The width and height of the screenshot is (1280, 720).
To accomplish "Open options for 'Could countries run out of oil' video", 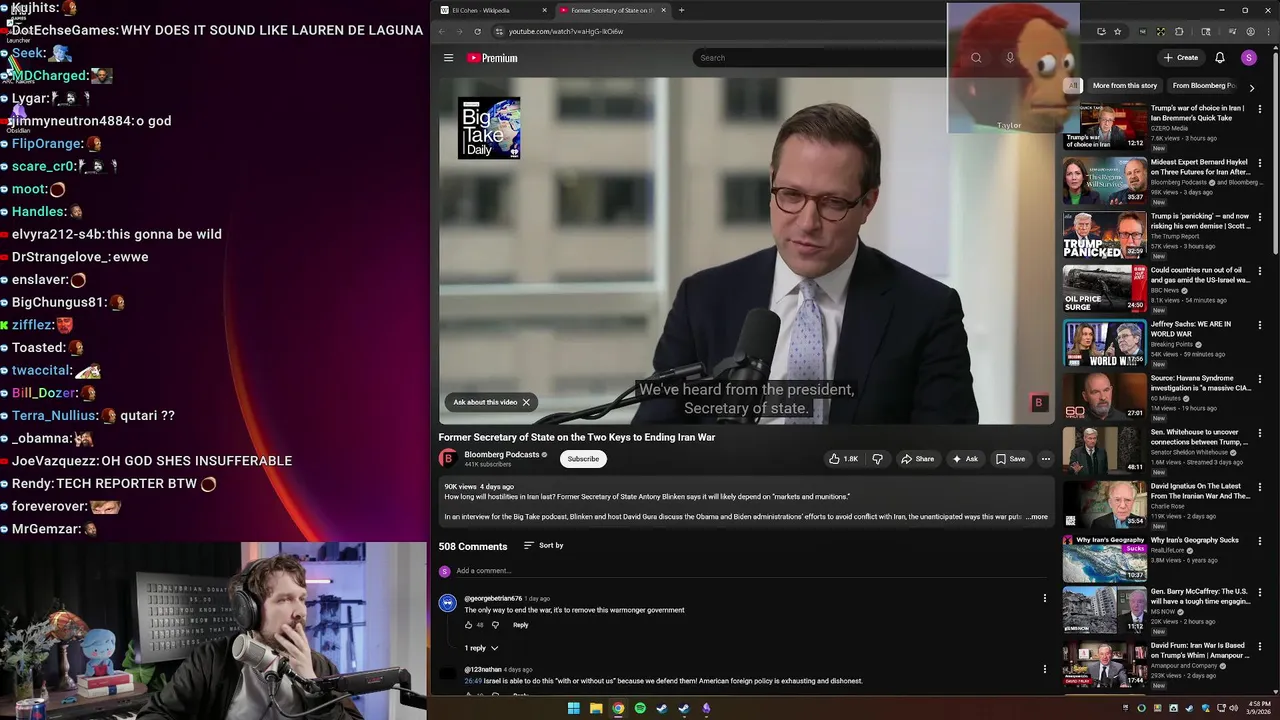I will (x=1260, y=270).
